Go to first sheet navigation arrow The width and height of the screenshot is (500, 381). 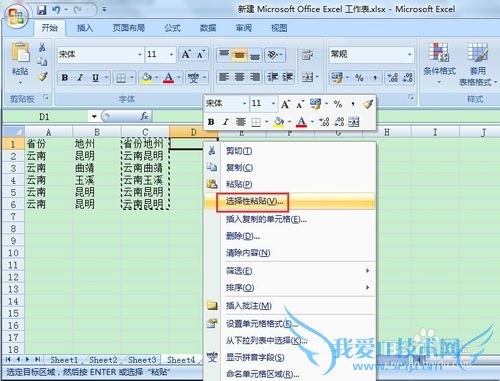[x=8, y=359]
